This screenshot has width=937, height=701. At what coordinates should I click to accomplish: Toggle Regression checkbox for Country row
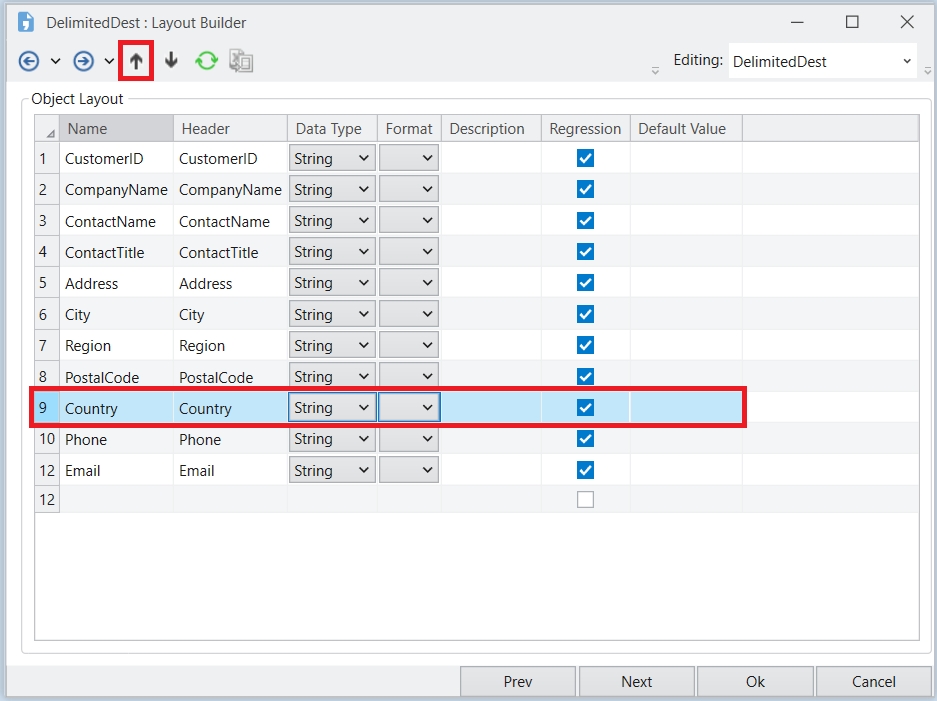(x=585, y=407)
